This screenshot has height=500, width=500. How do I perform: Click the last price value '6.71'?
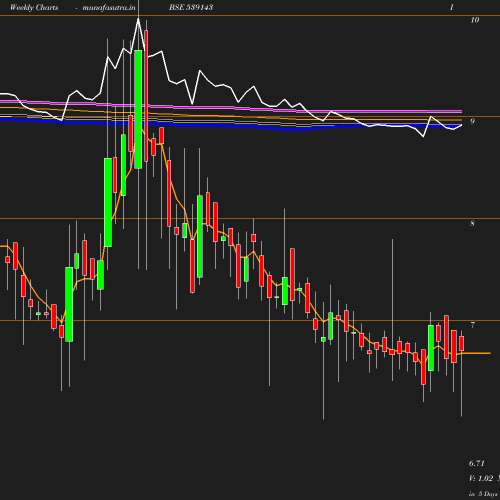pos(477,463)
